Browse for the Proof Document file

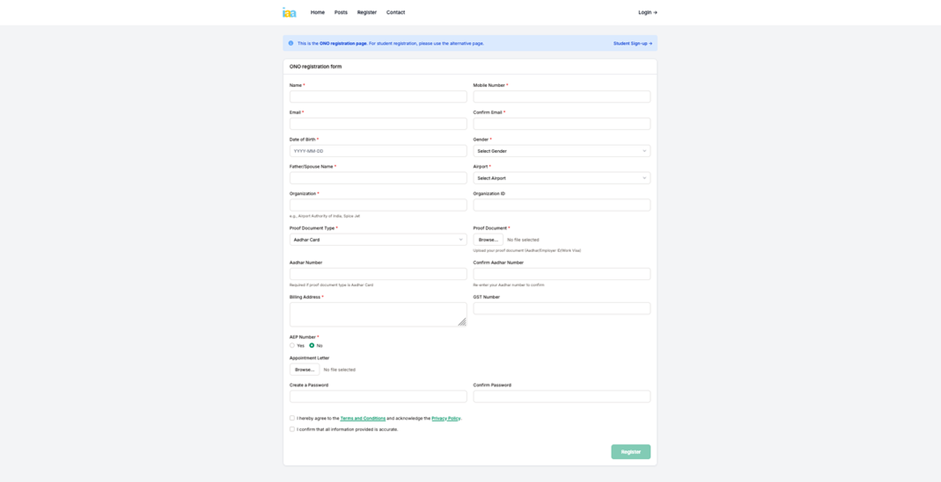[488, 240]
